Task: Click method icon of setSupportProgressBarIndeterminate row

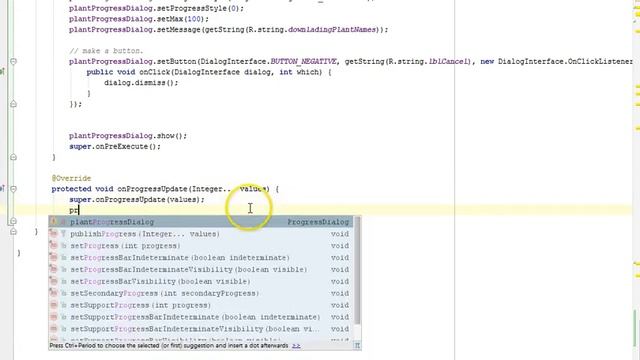Action: coord(53,317)
